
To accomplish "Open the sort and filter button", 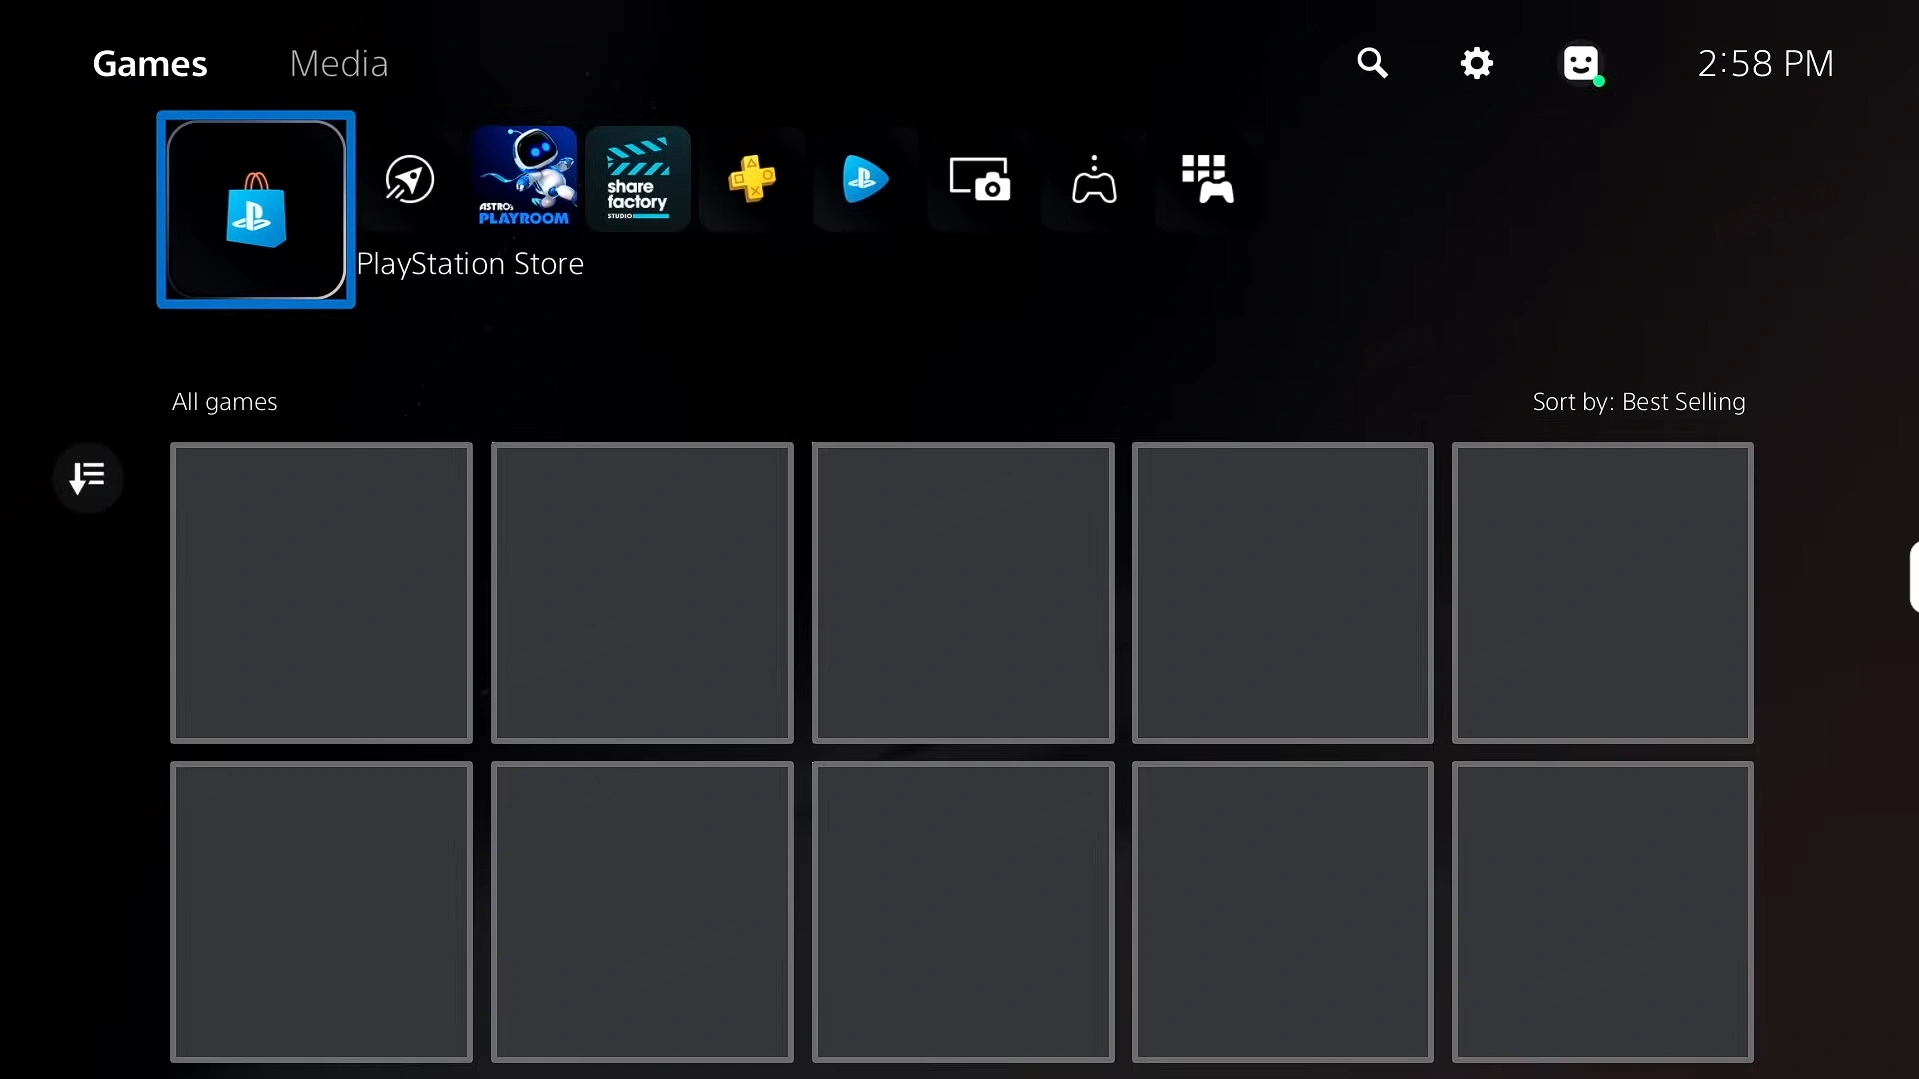I will 88,478.
